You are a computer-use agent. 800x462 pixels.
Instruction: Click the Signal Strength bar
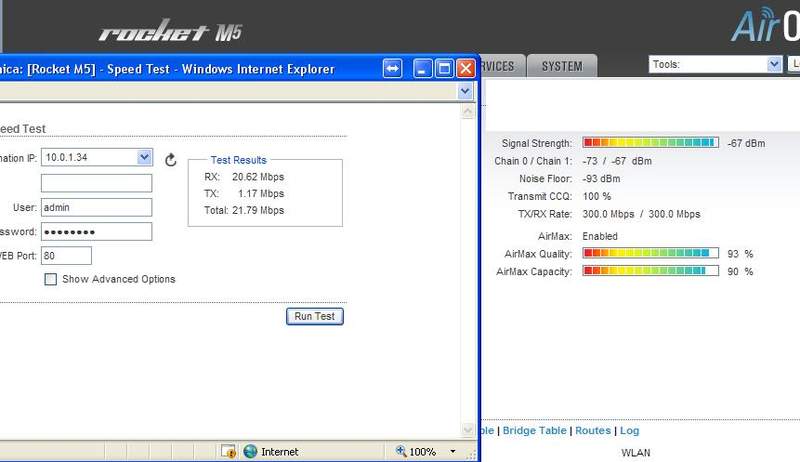(651, 143)
